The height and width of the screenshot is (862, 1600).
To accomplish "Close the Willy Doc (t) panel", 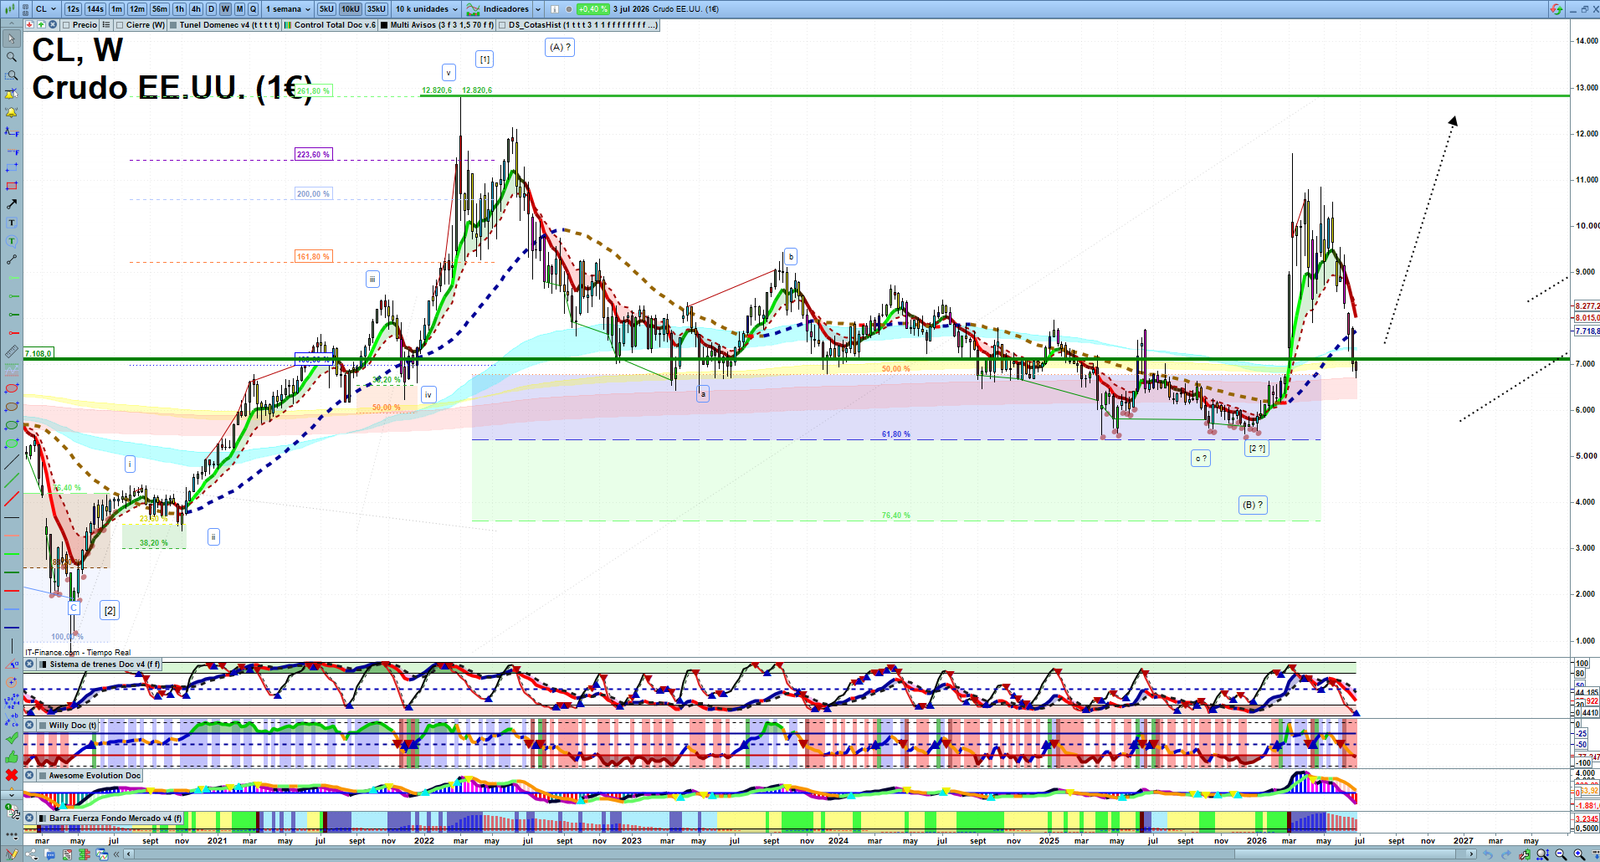I will 29,725.
